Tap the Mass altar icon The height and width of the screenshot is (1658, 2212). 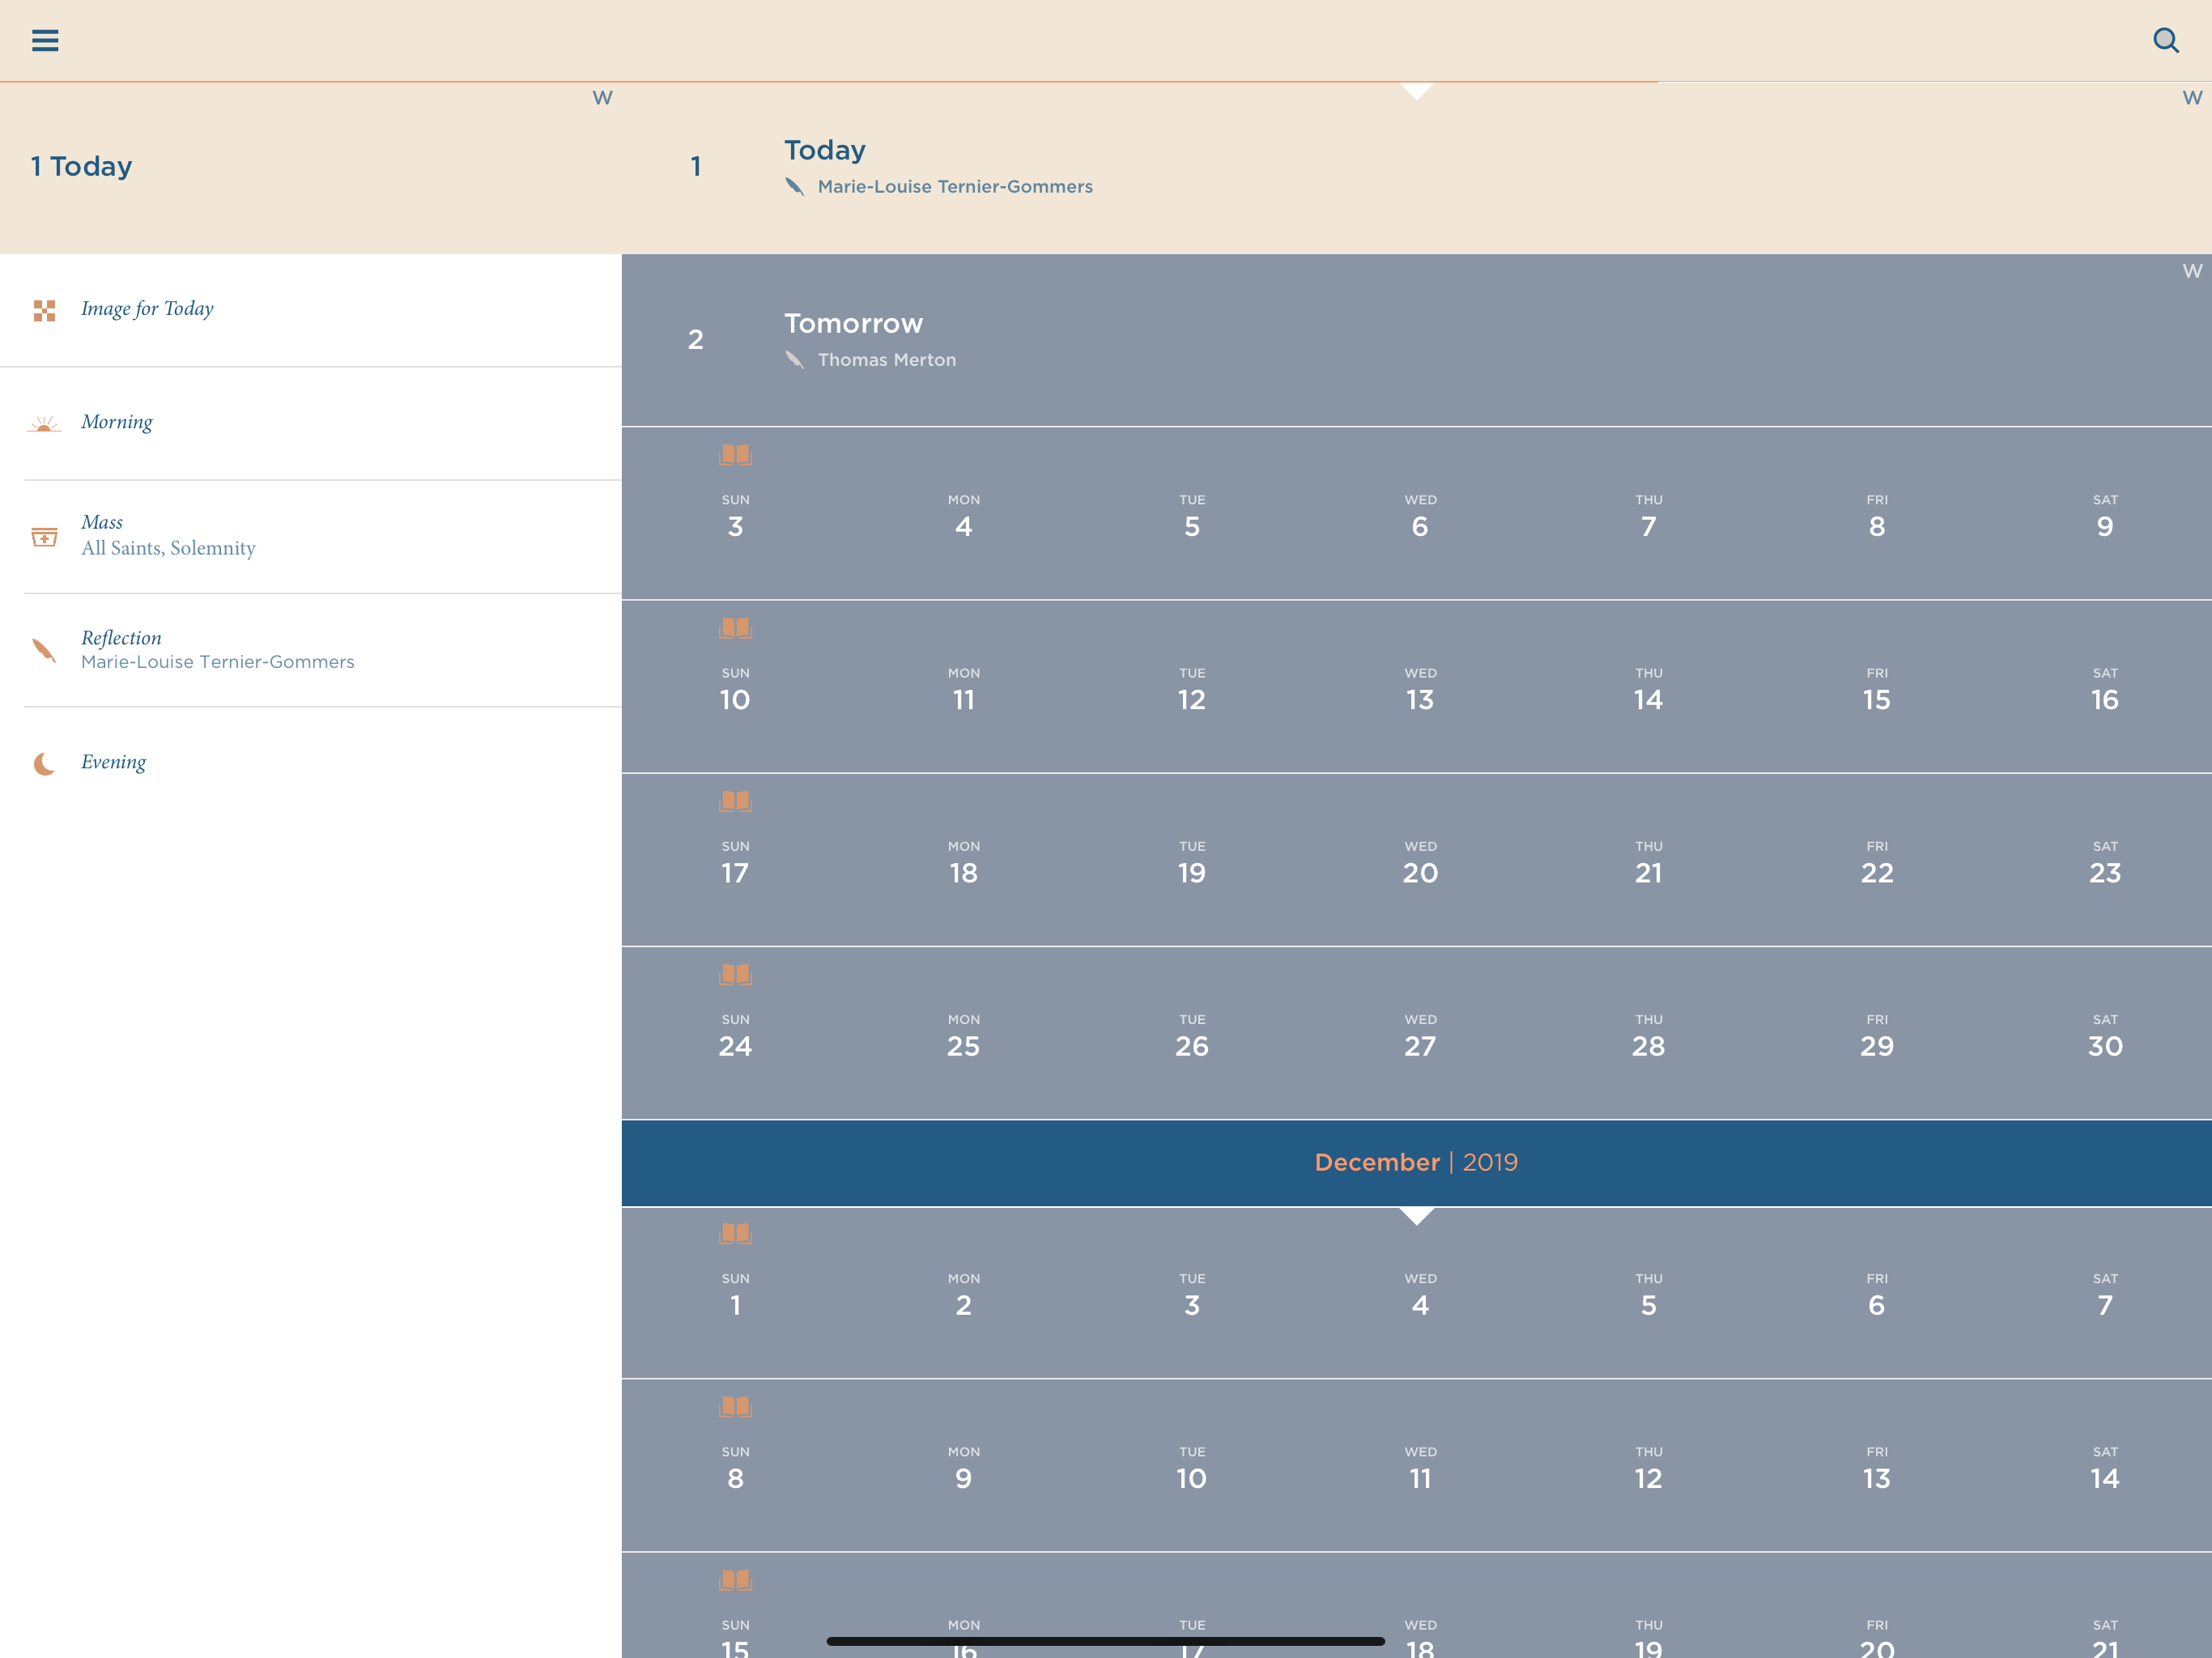tap(44, 537)
